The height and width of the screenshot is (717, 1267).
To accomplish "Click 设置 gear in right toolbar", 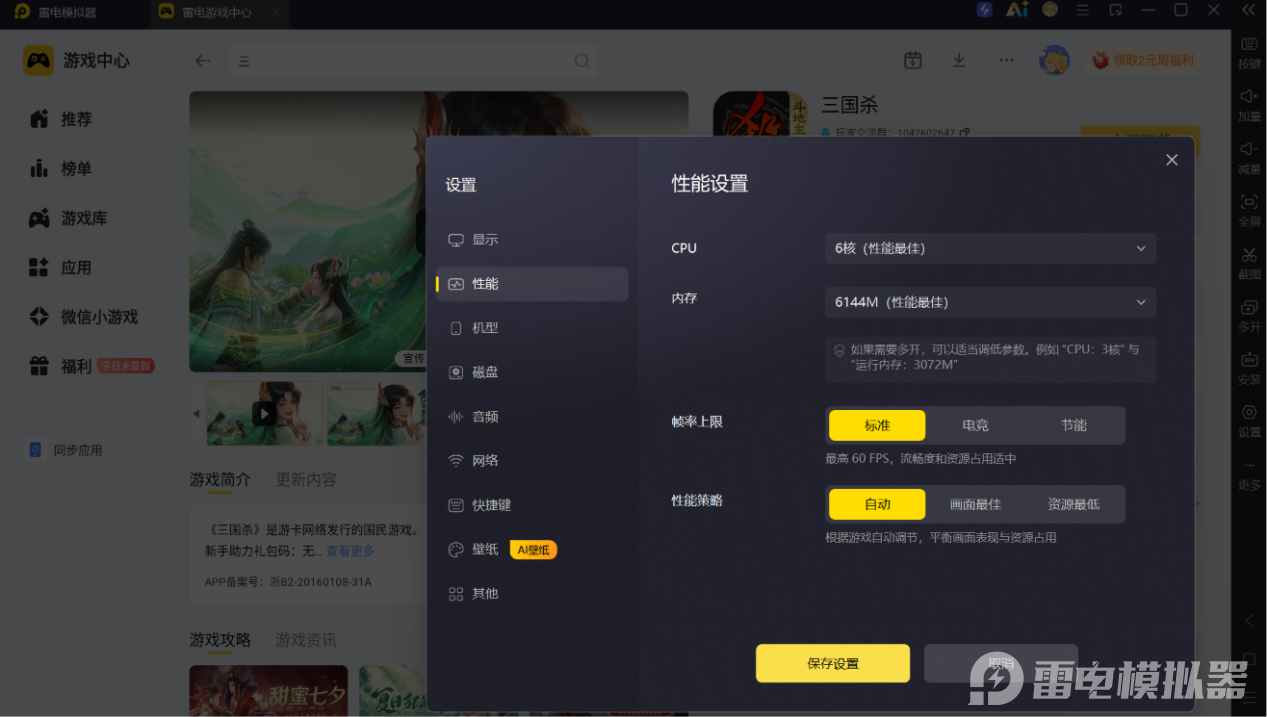I will 1249,421.
